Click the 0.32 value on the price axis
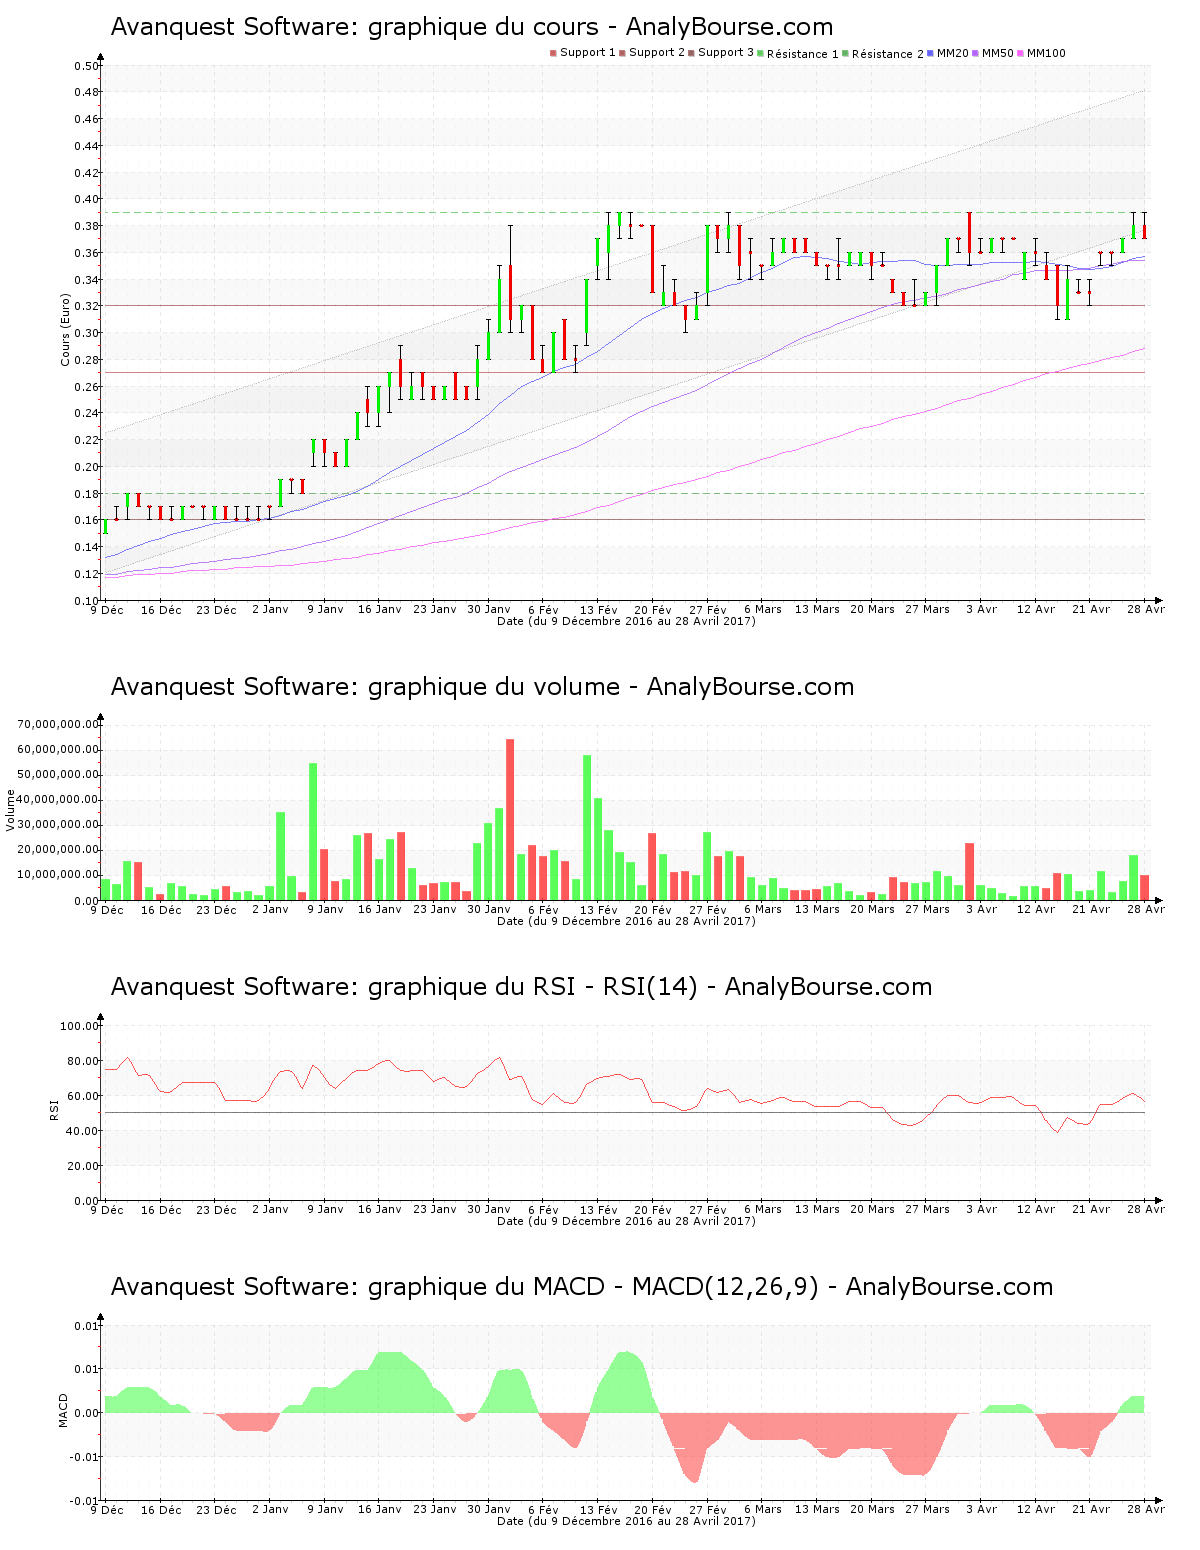Viewport: 1200px width, 1550px height. [87, 306]
